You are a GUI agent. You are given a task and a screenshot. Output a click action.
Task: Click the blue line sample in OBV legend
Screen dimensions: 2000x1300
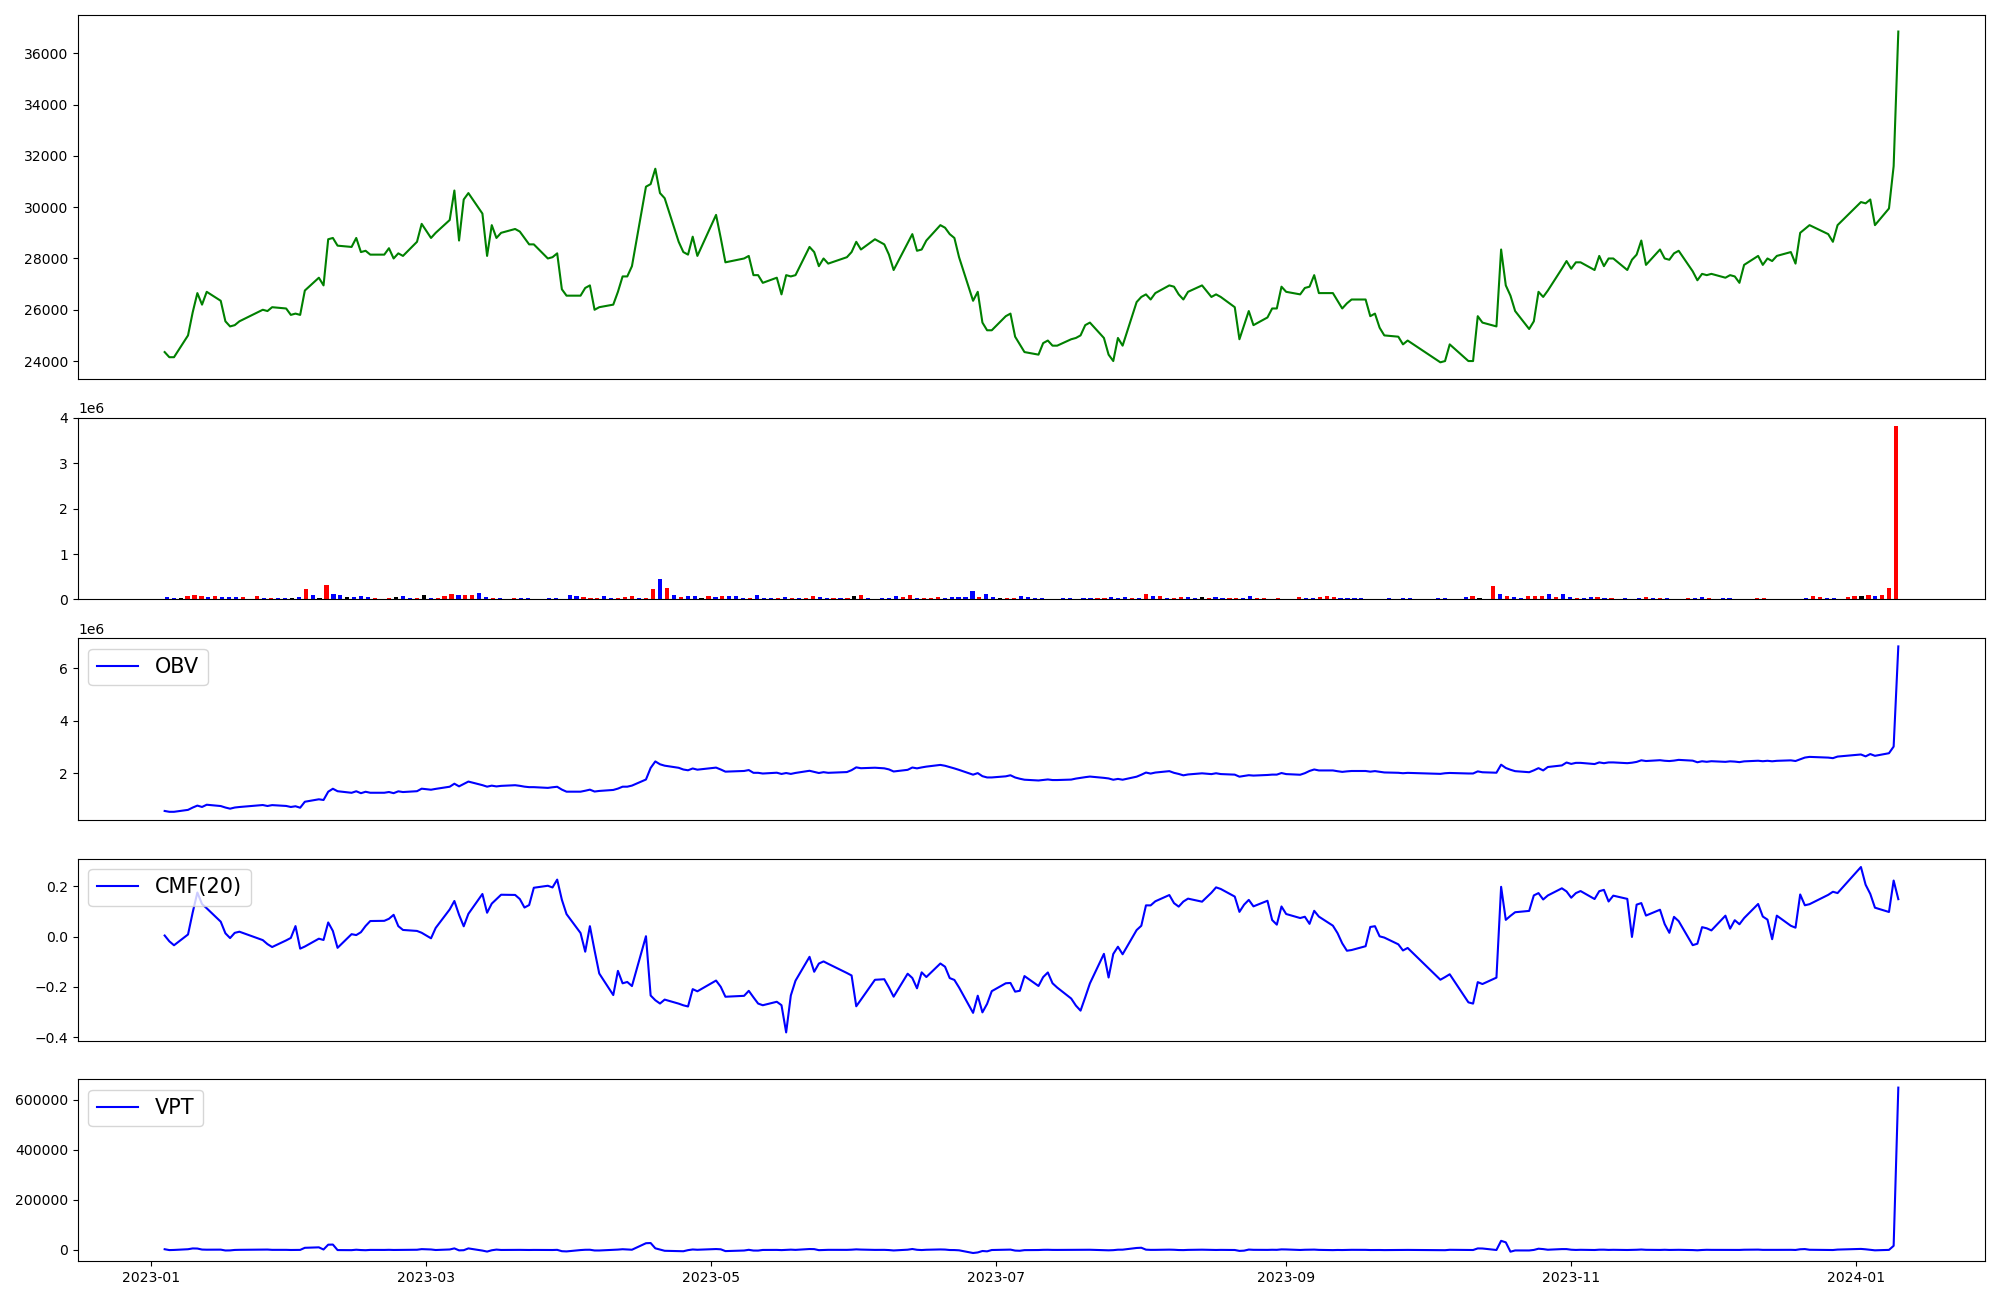119,666
